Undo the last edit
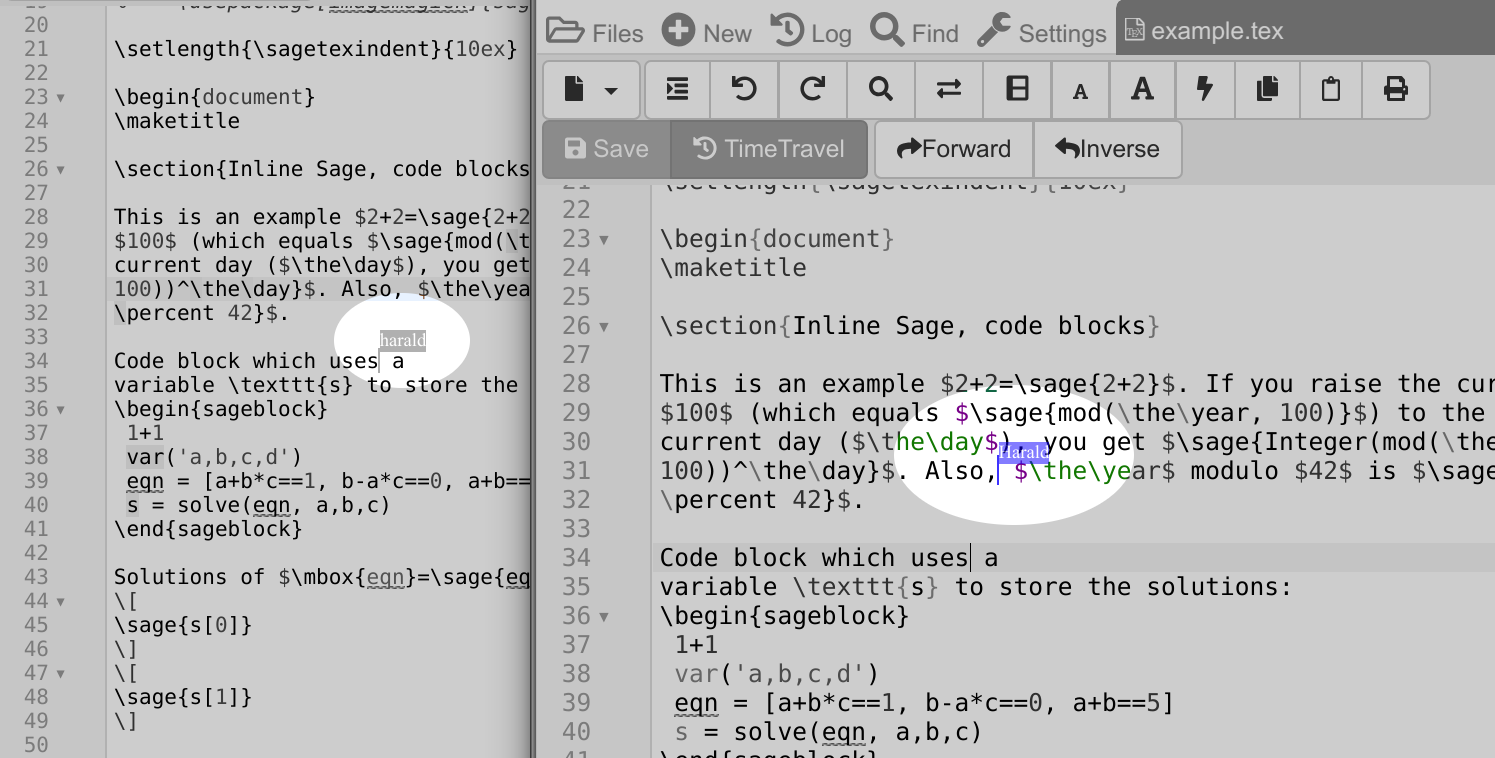This screenshot has width=1495, height=758. [x=744, y=90]
